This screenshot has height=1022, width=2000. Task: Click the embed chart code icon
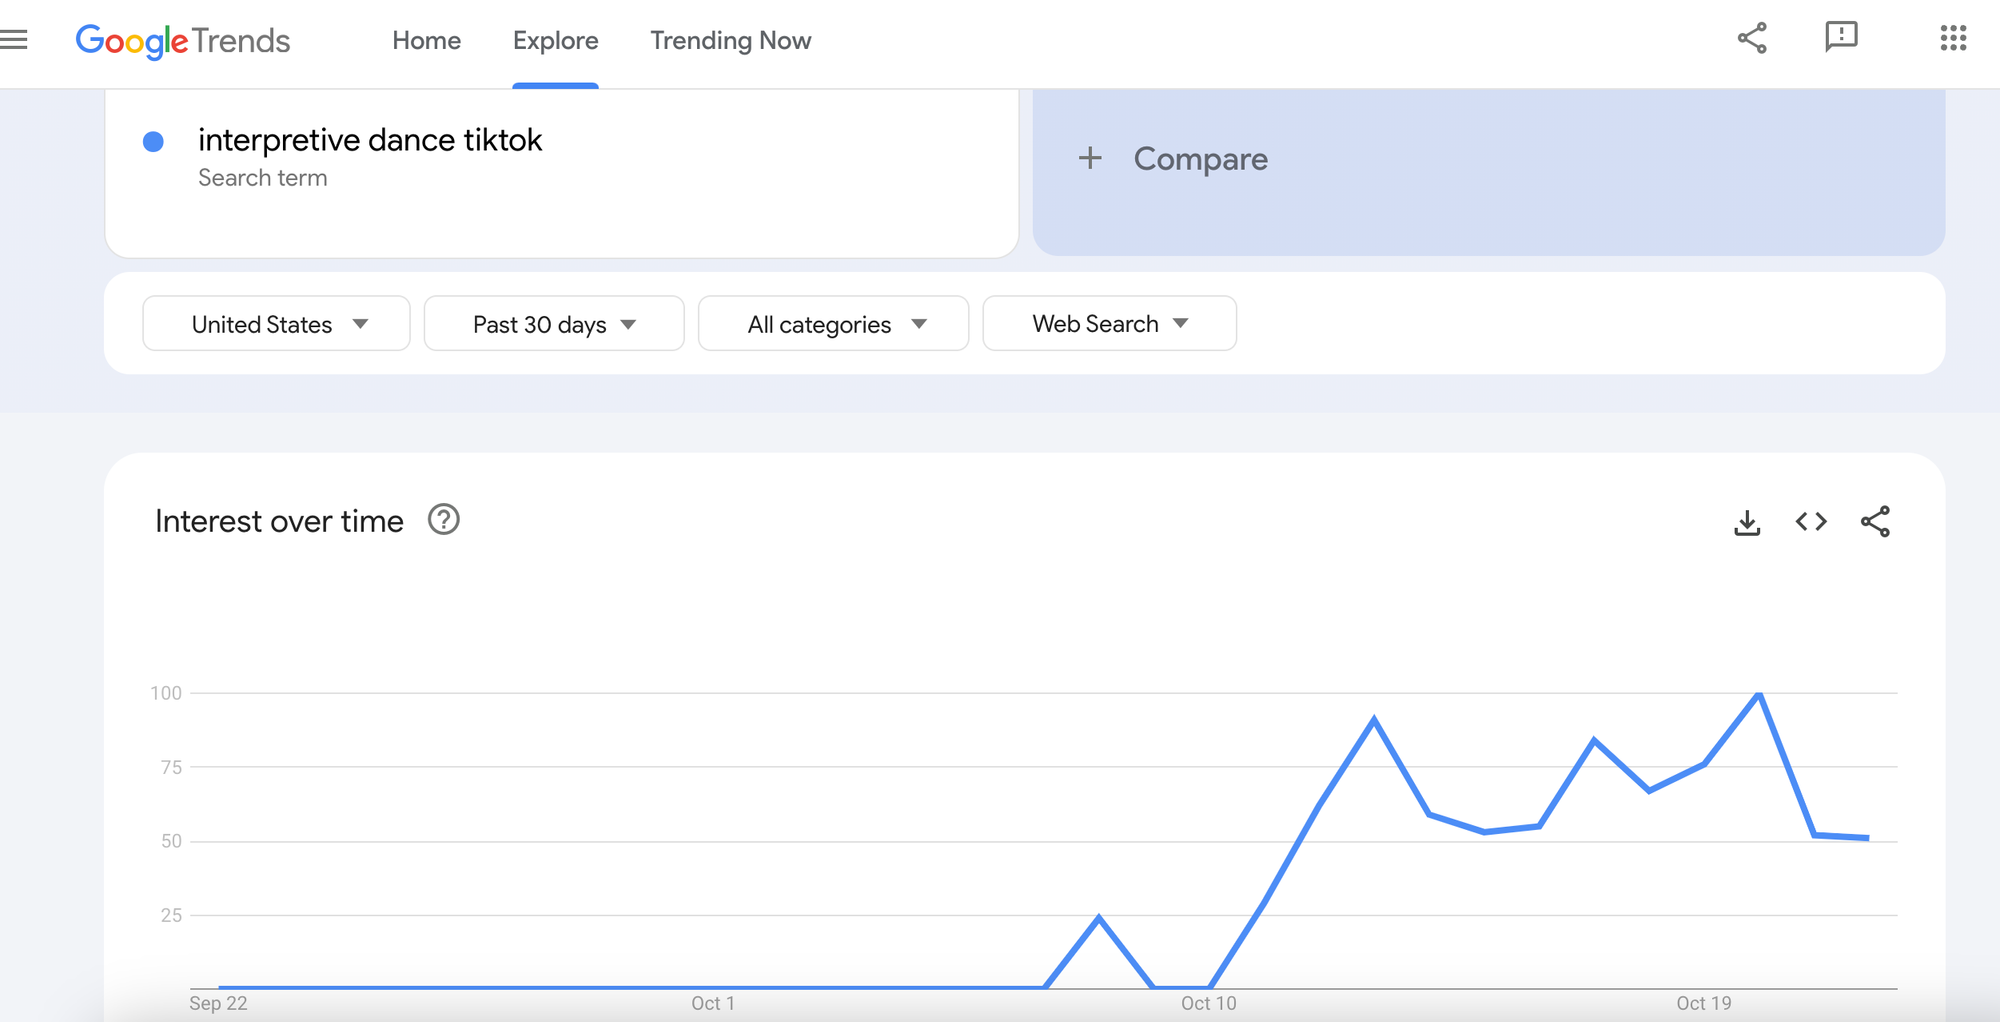[1811, 522]
